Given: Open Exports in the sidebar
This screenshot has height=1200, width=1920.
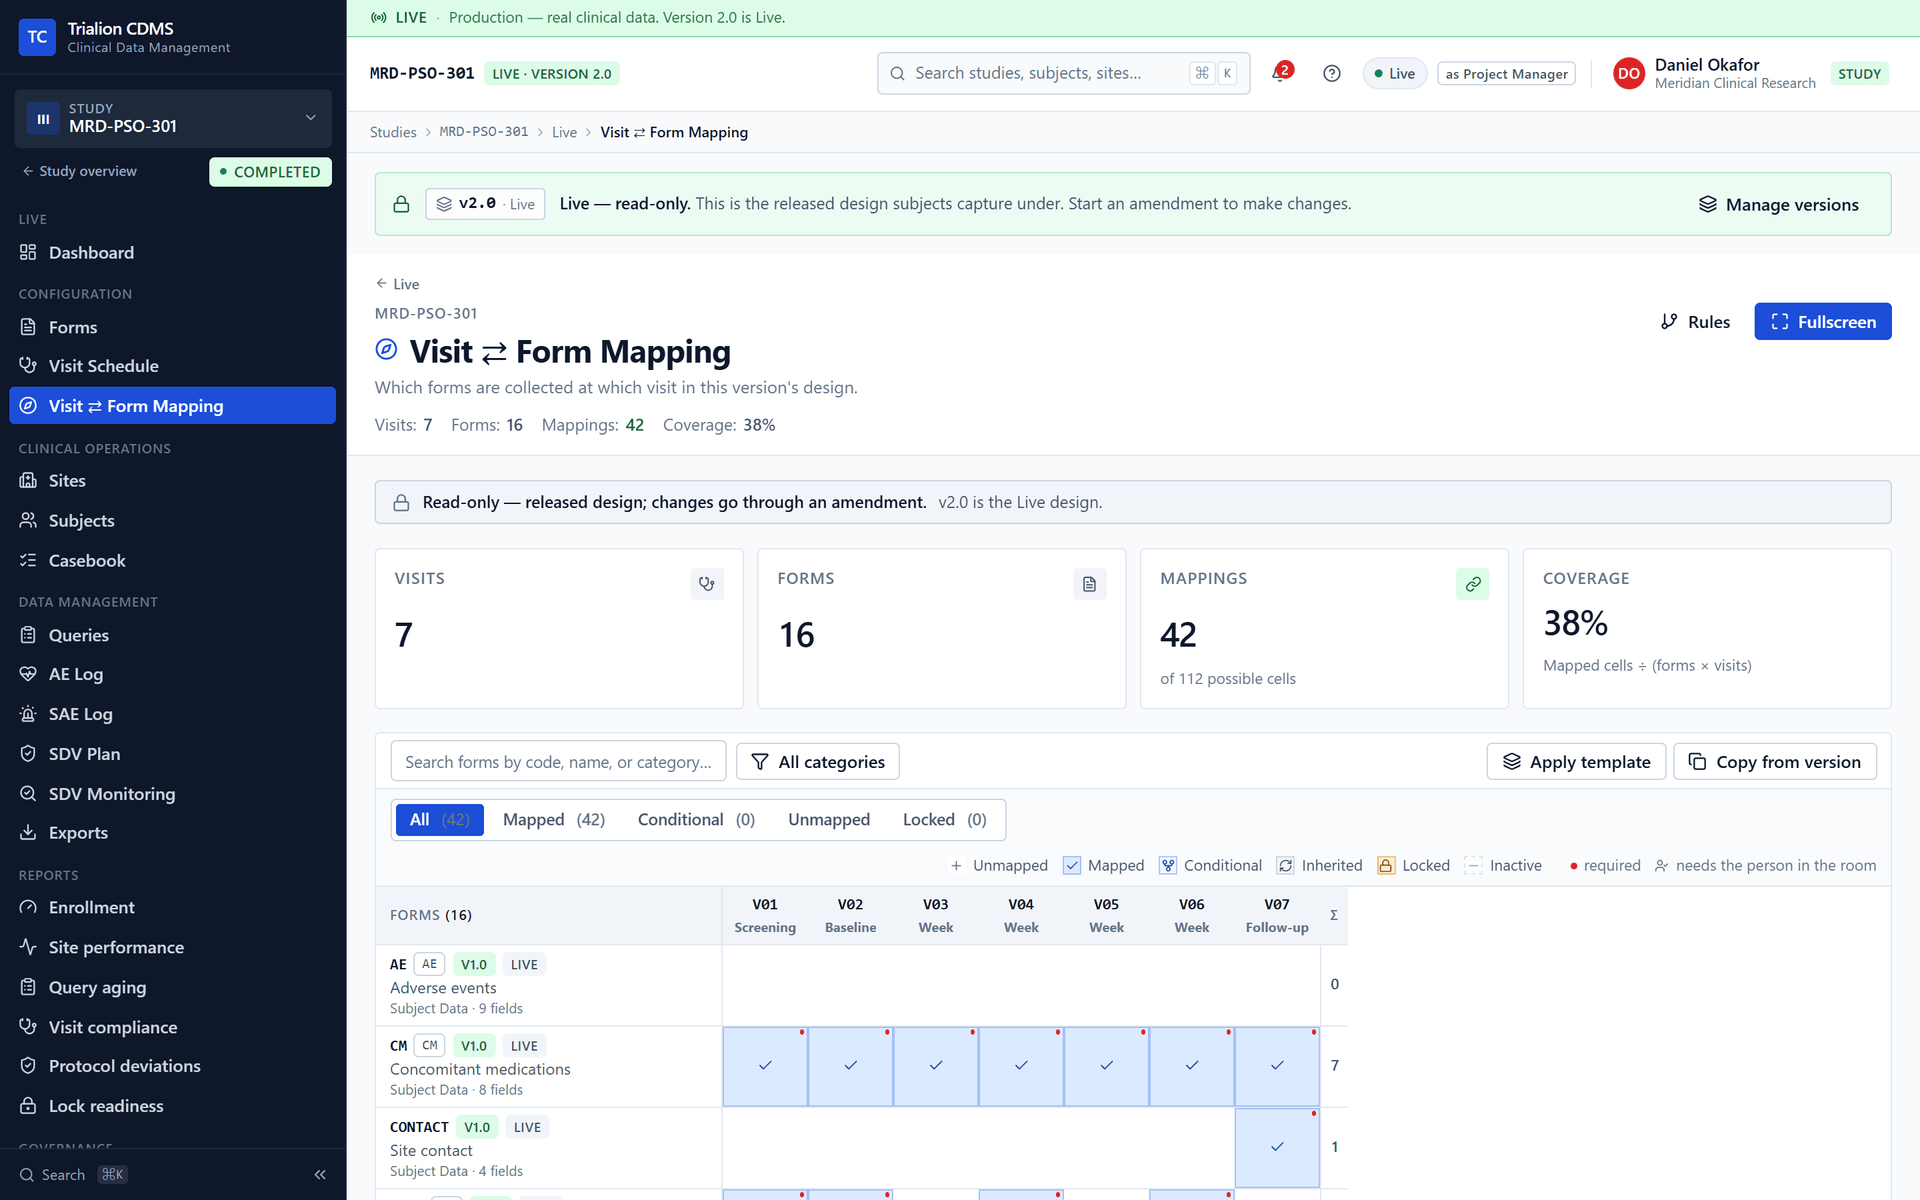Looking at the screenshot, I should [x=172, y=833].
